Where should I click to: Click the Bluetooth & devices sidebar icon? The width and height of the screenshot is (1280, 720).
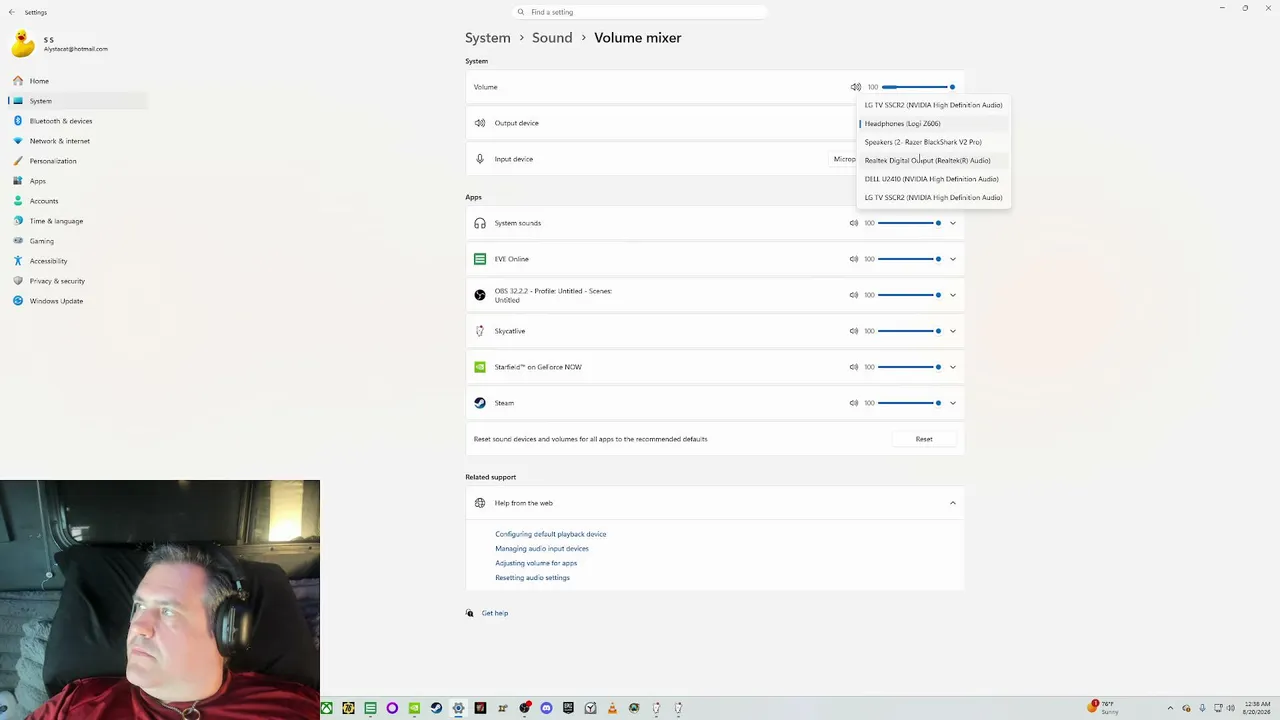pyautogui.click(x=18, y=121)
